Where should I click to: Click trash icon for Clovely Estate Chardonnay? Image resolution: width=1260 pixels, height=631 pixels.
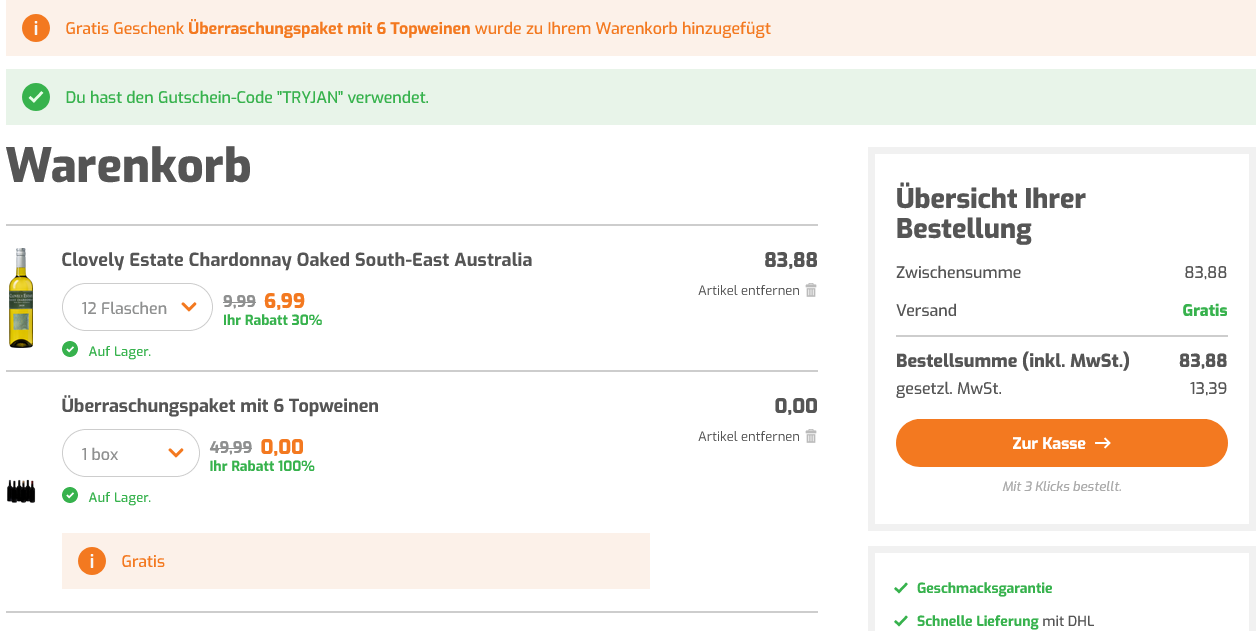[811, 290]
